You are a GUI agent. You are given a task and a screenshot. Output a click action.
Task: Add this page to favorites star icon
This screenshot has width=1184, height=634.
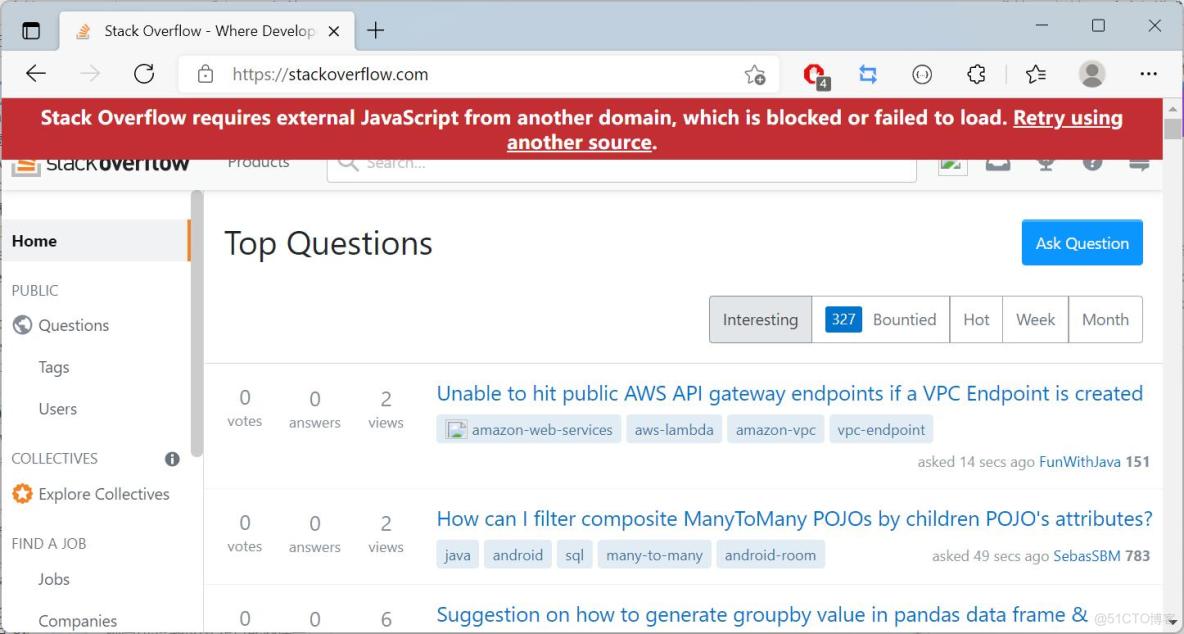click(755, 74)
